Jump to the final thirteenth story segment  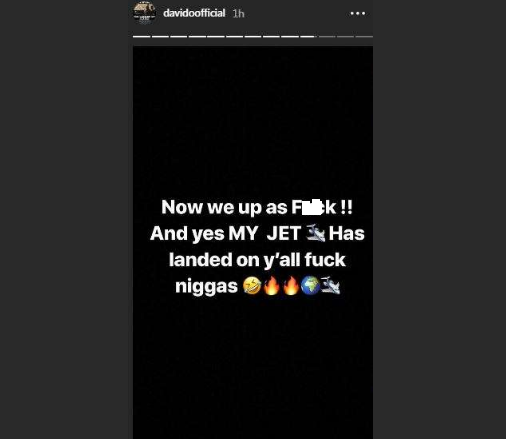364,36
